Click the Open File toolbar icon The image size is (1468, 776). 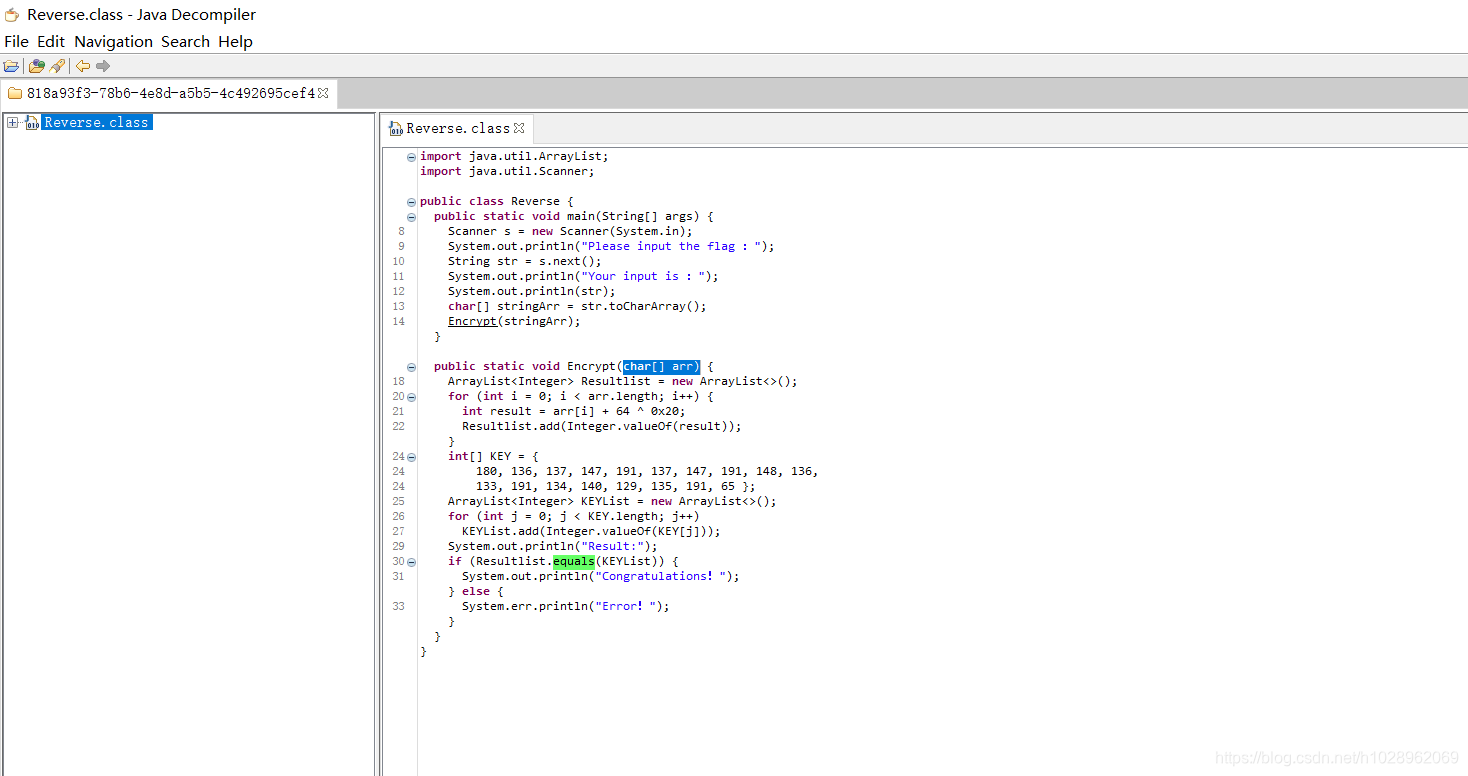(x=11, y=66)
